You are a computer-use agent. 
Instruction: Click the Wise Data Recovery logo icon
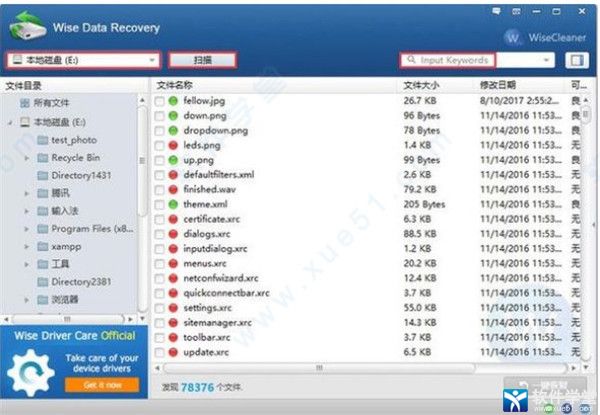click(28, 26)
